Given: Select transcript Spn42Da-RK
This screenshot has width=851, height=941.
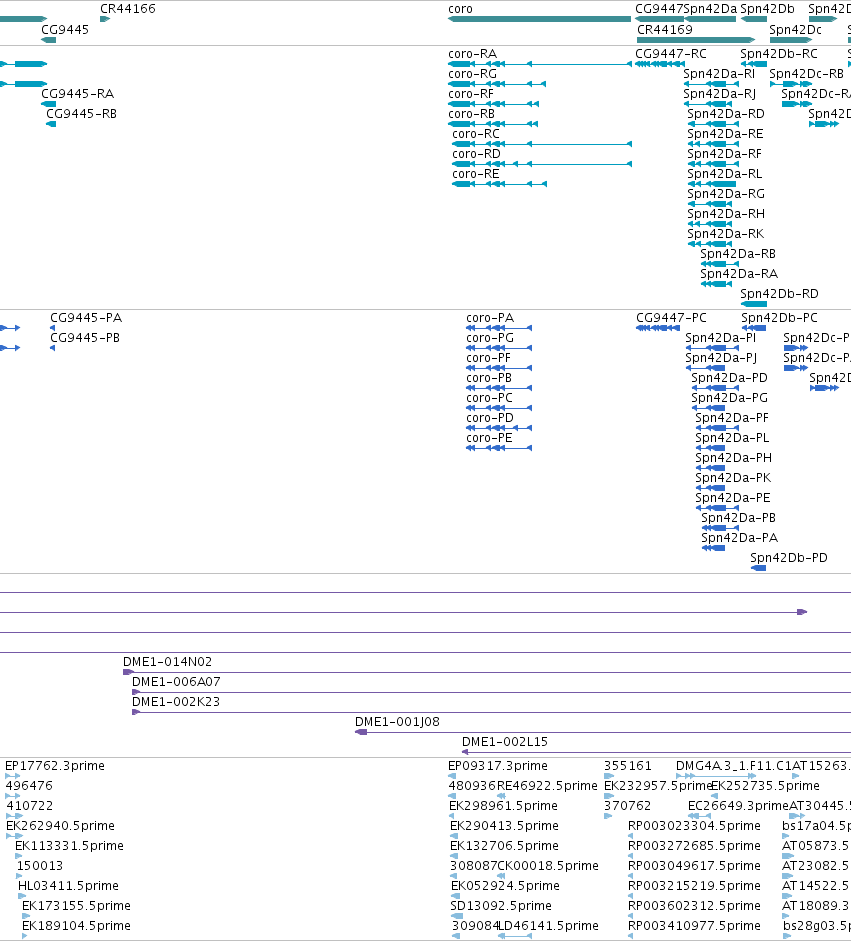Looking at the screenshot, I should (x=726, y=233).
